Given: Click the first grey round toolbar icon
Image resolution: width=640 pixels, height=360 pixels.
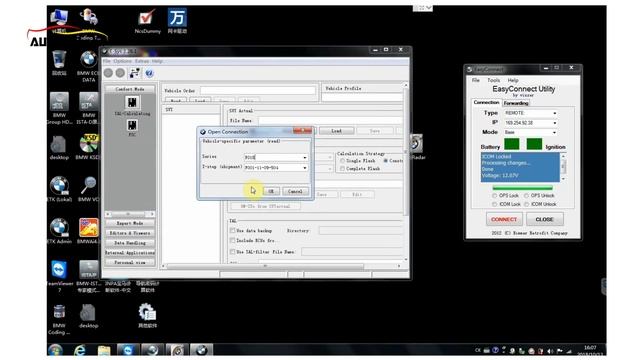Looking at the screenshot, I should point(108,73).
